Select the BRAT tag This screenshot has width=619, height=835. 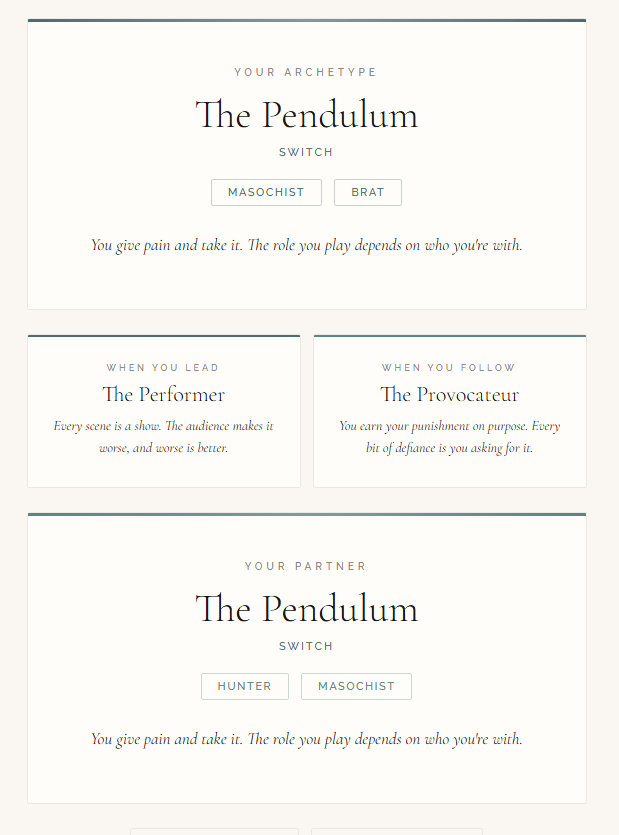[x=368, y=193]
